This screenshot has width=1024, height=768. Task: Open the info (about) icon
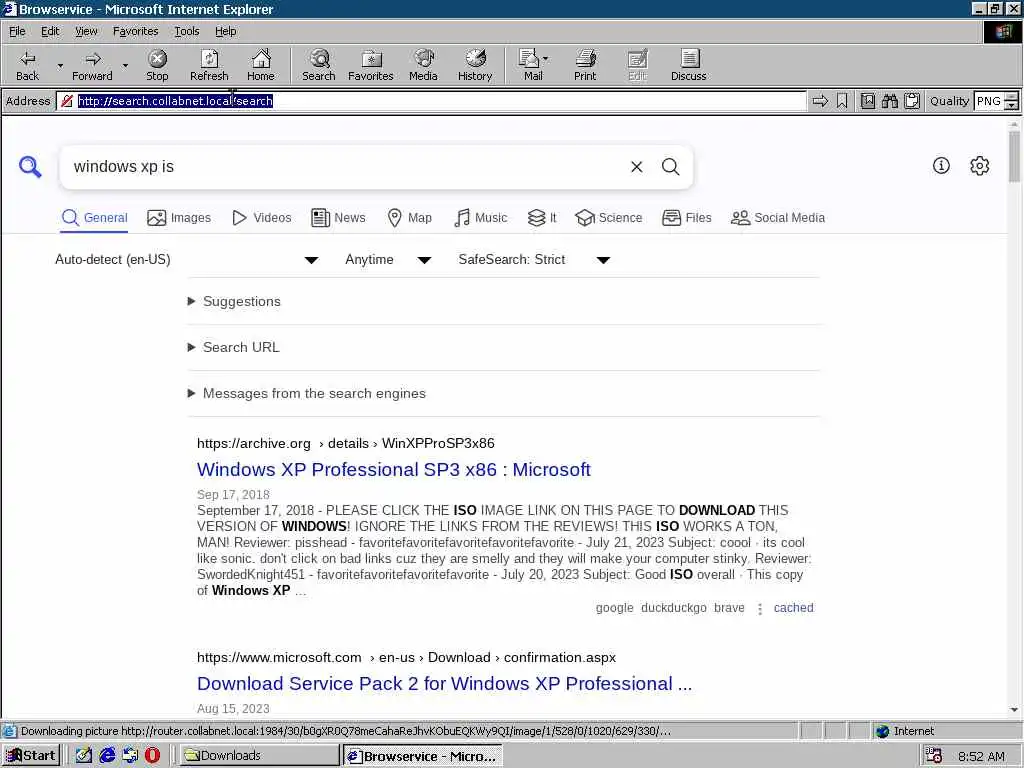[x=941, y=166]
